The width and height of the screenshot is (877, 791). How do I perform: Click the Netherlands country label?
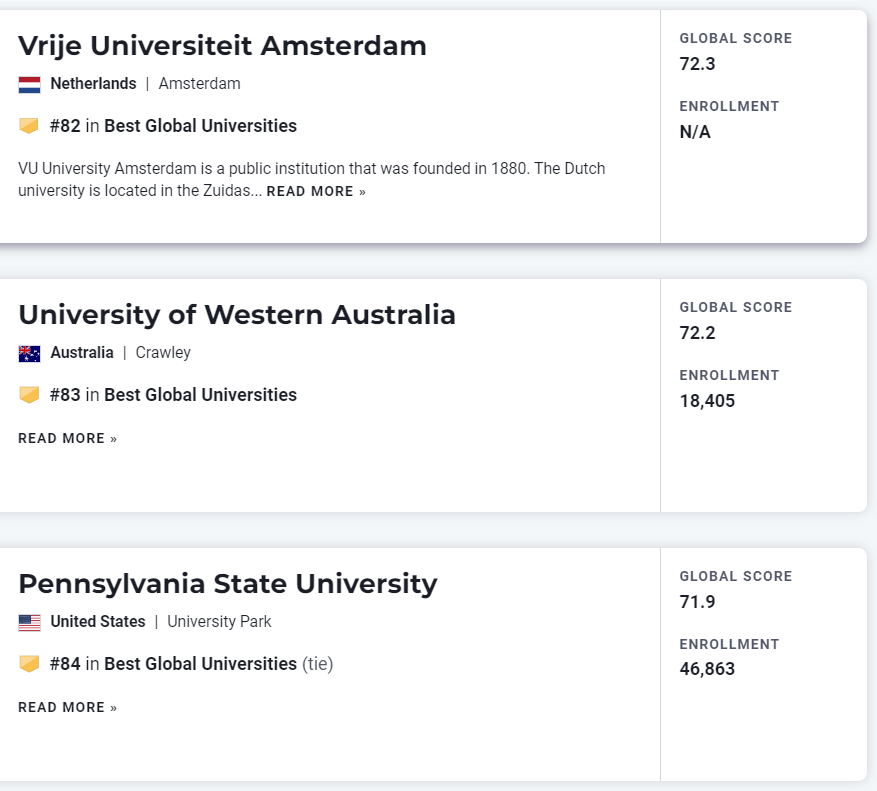93,84
